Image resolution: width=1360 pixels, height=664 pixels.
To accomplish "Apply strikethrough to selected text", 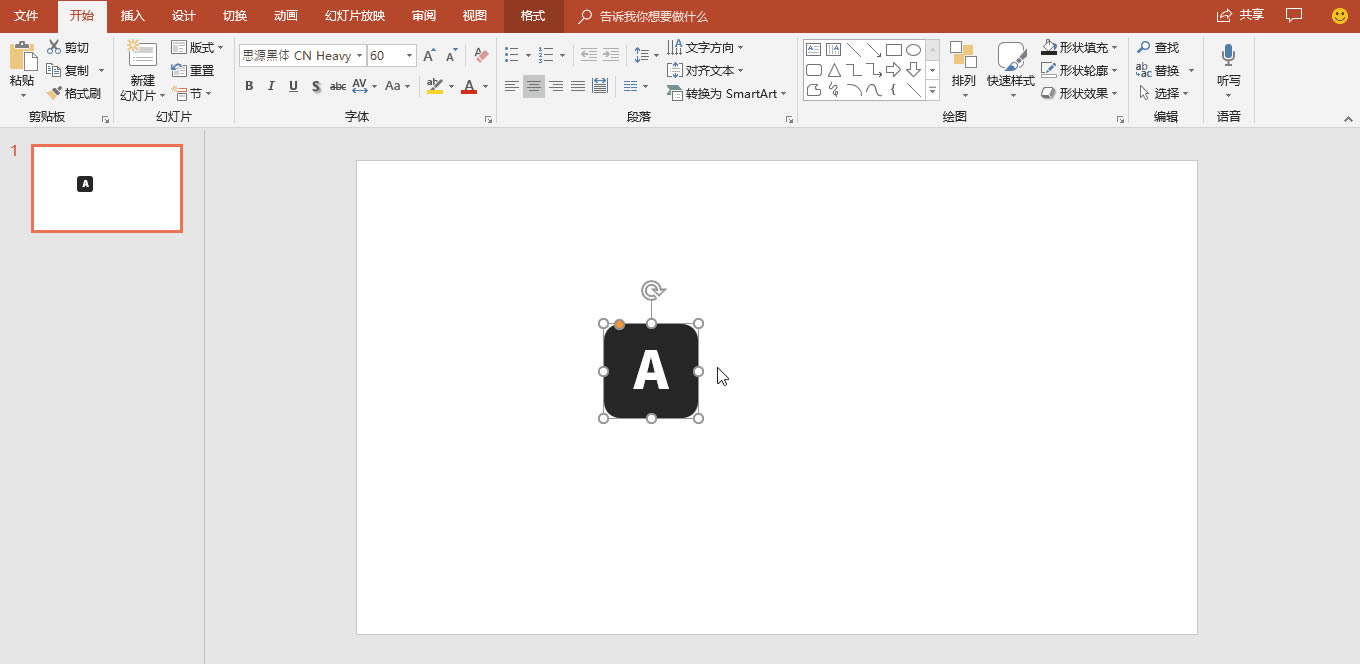I will (x=338, y=86).
